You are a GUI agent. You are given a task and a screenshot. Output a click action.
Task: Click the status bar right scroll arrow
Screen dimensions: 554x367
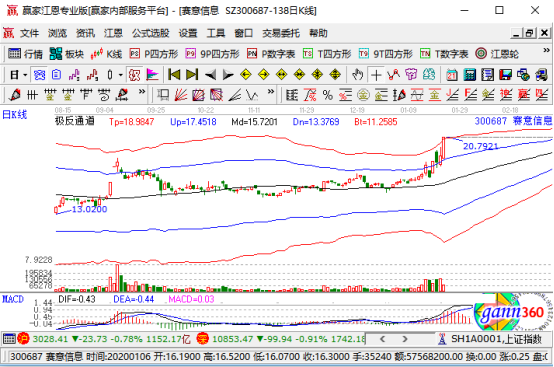405,339
